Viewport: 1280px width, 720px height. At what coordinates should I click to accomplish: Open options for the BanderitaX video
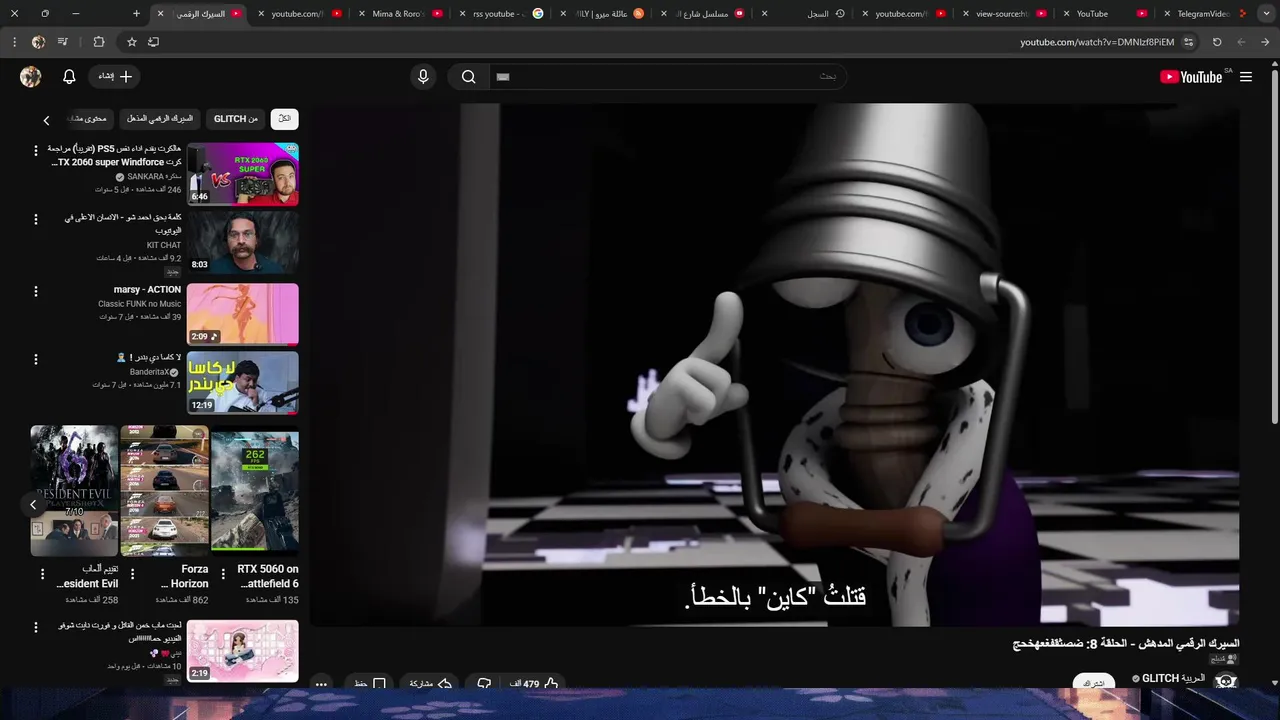pyautogui.click(x=36, y=359)
